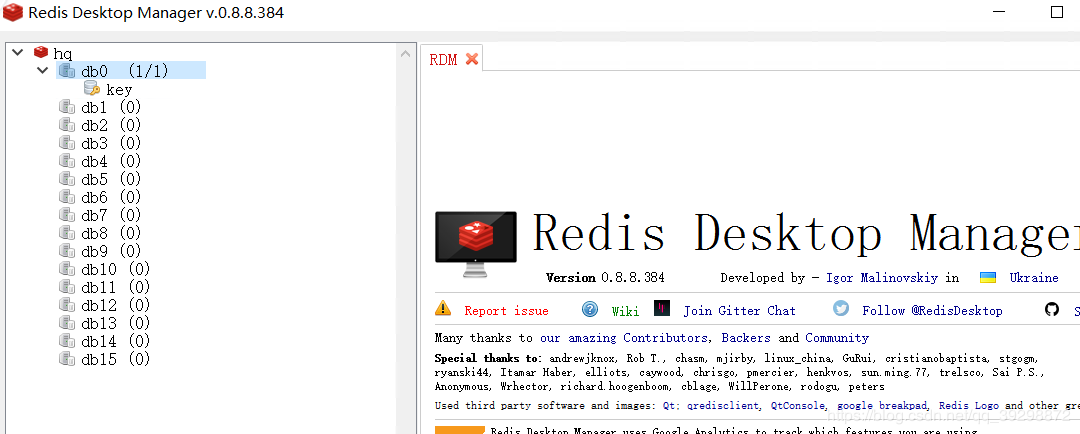
Task: Collapse the hq connection tree
Action: [x=18, y=52]
